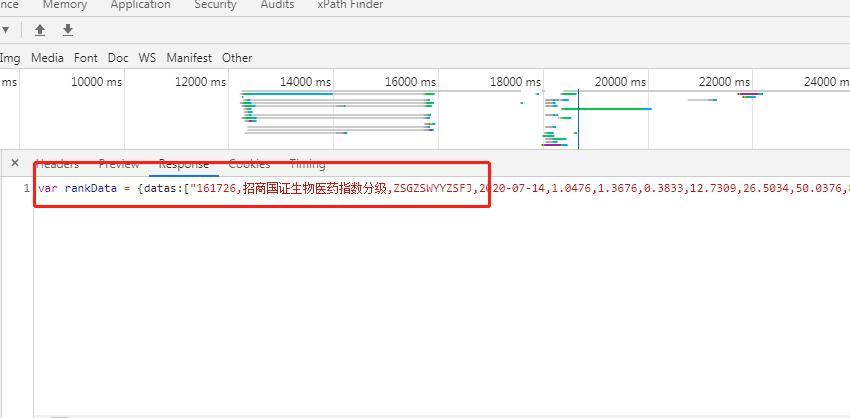Click the export HAR download arrow icon
The height and width of the screenshot is (418, 850).
coord(68,30)
